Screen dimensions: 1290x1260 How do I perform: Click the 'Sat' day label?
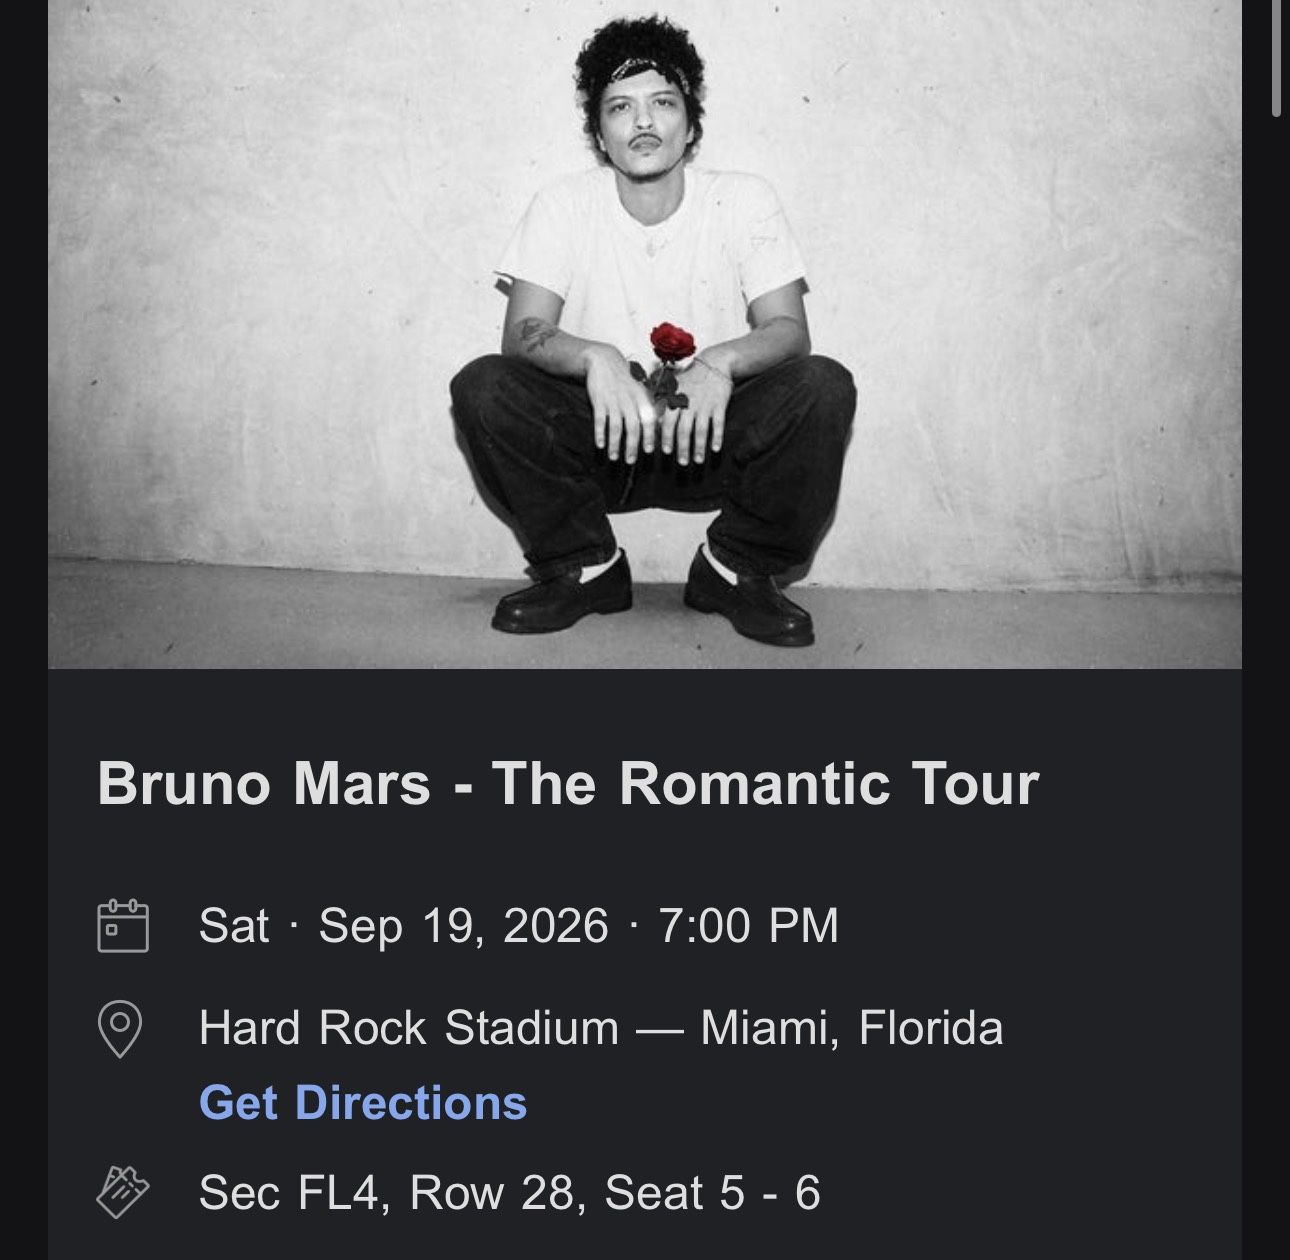pos(234,925)
